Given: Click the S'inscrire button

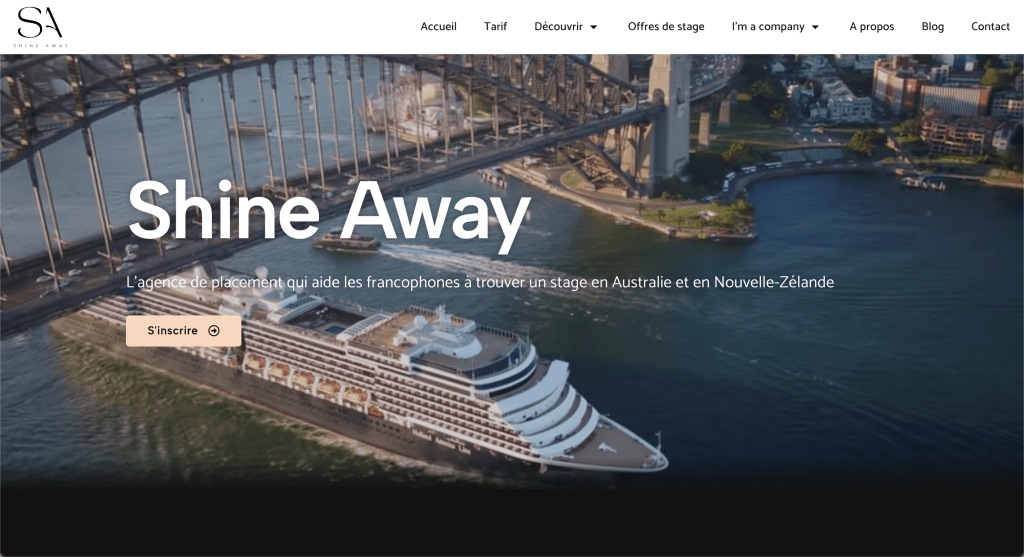Looking at the screenshot, I should 184,331.
